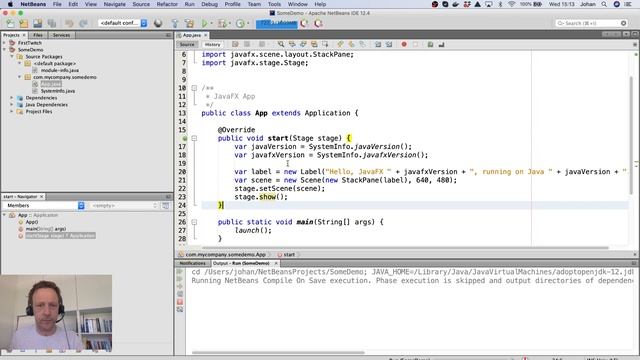Open the Members dropdown in Navigator
The height and width of the screenshot is (360, 640).
pos(43,205)
